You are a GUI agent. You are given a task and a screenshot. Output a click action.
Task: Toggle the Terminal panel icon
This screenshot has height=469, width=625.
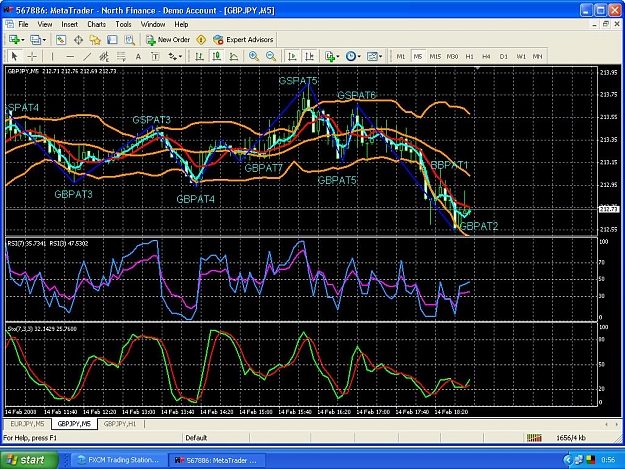pyautogui.click(x=112, y=40)
